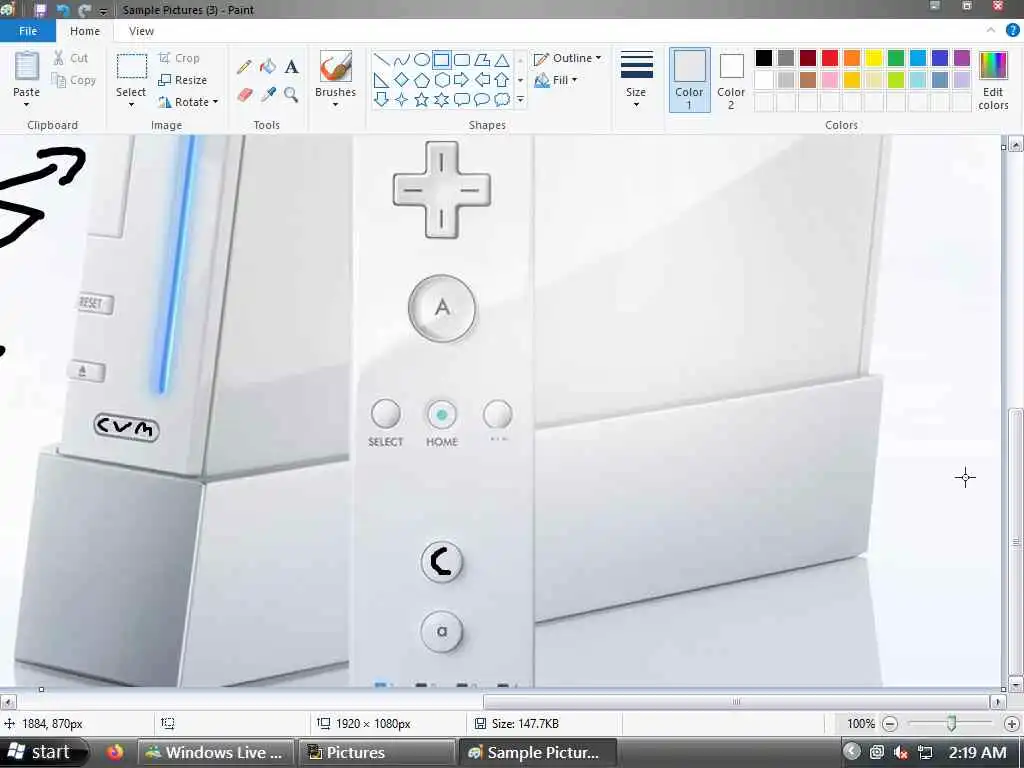
Task: Choose the Rounded rectangle shape
Action: (462, 61)
